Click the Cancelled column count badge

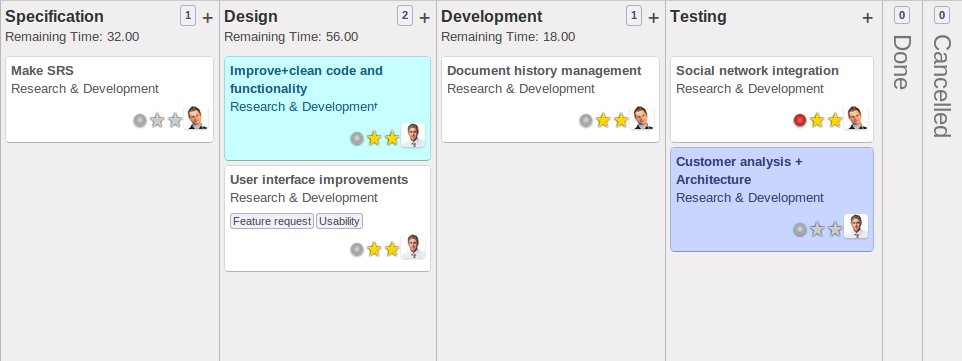(x=942, y=15)
